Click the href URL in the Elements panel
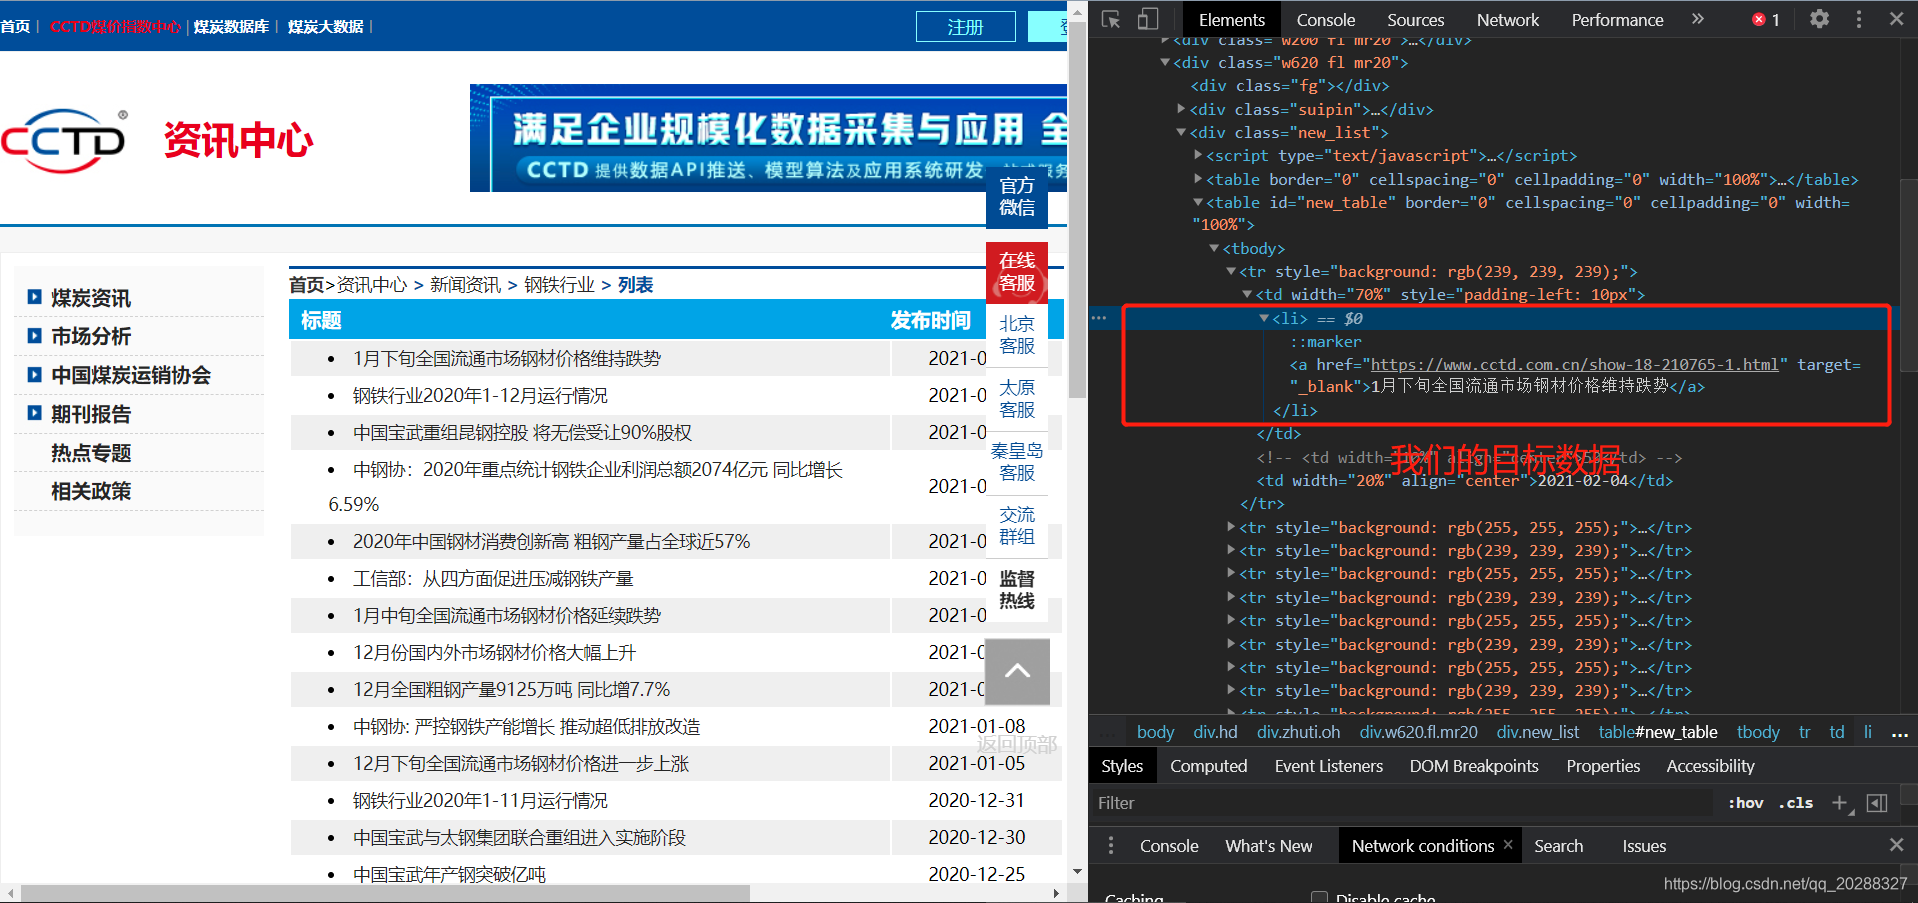This screenshot has width=1918, height=903. click(1574, 364)
